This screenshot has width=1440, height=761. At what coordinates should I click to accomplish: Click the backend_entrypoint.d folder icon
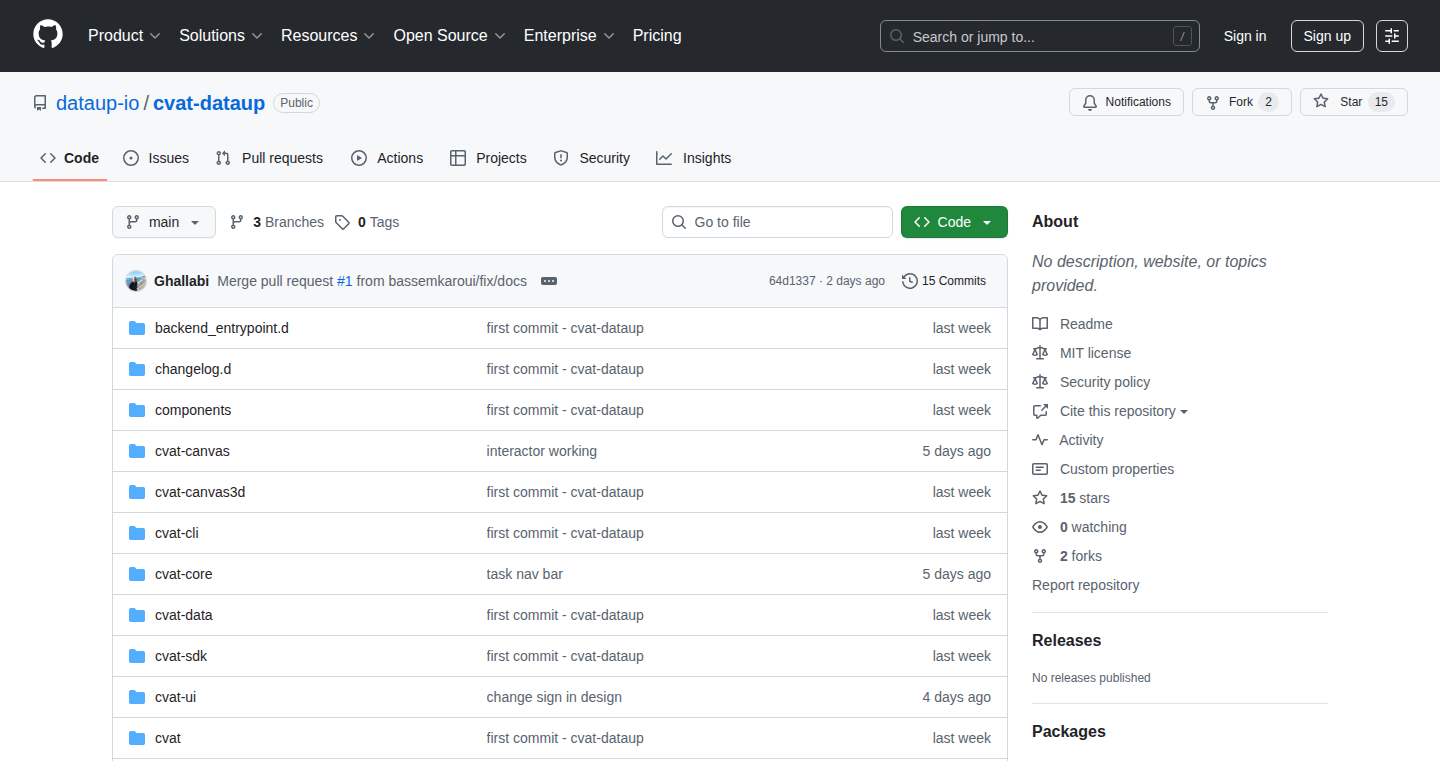(x=137, y=328)
